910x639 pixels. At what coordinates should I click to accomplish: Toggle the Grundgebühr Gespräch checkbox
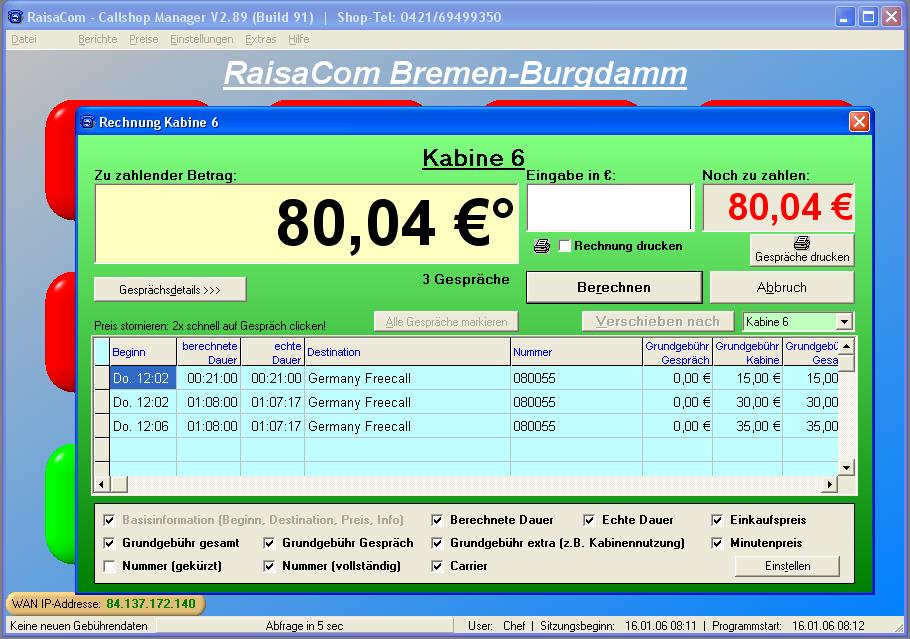[x=269, y=543]
